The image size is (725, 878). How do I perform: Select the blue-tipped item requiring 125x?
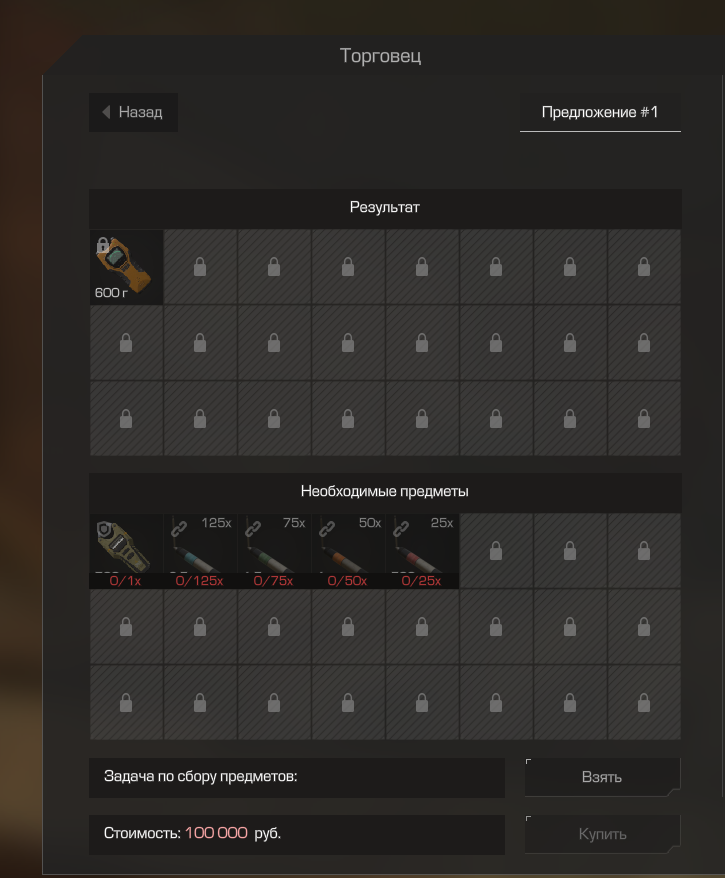coord(200,551)
